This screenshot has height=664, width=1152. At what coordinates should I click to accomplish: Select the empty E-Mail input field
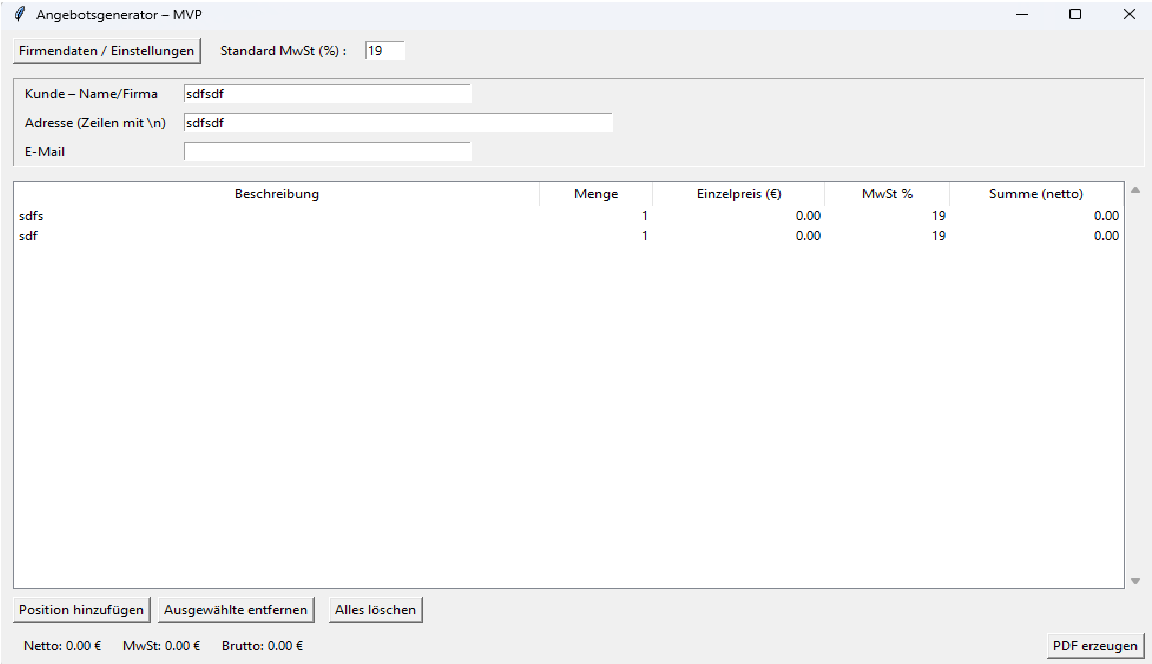[x=327, y=152]
